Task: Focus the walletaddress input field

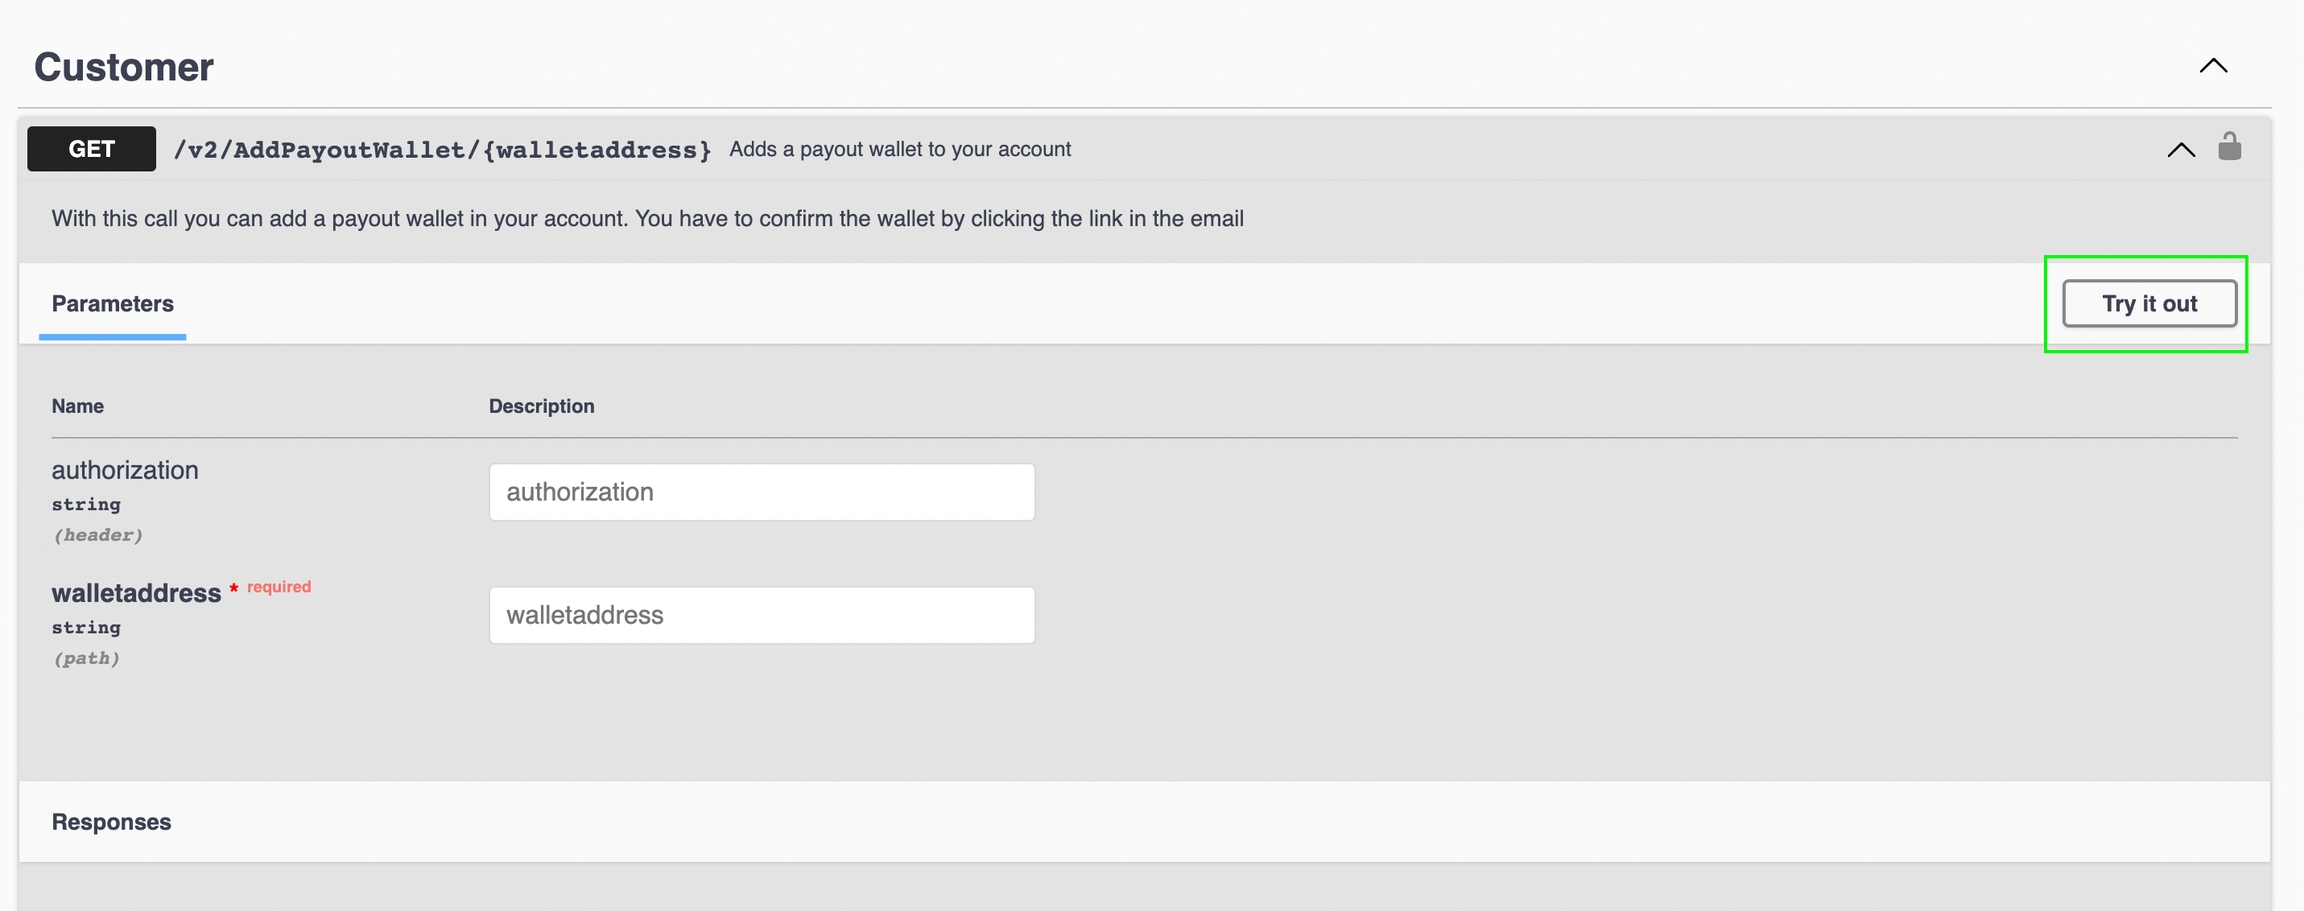Action: click(761, 615)
